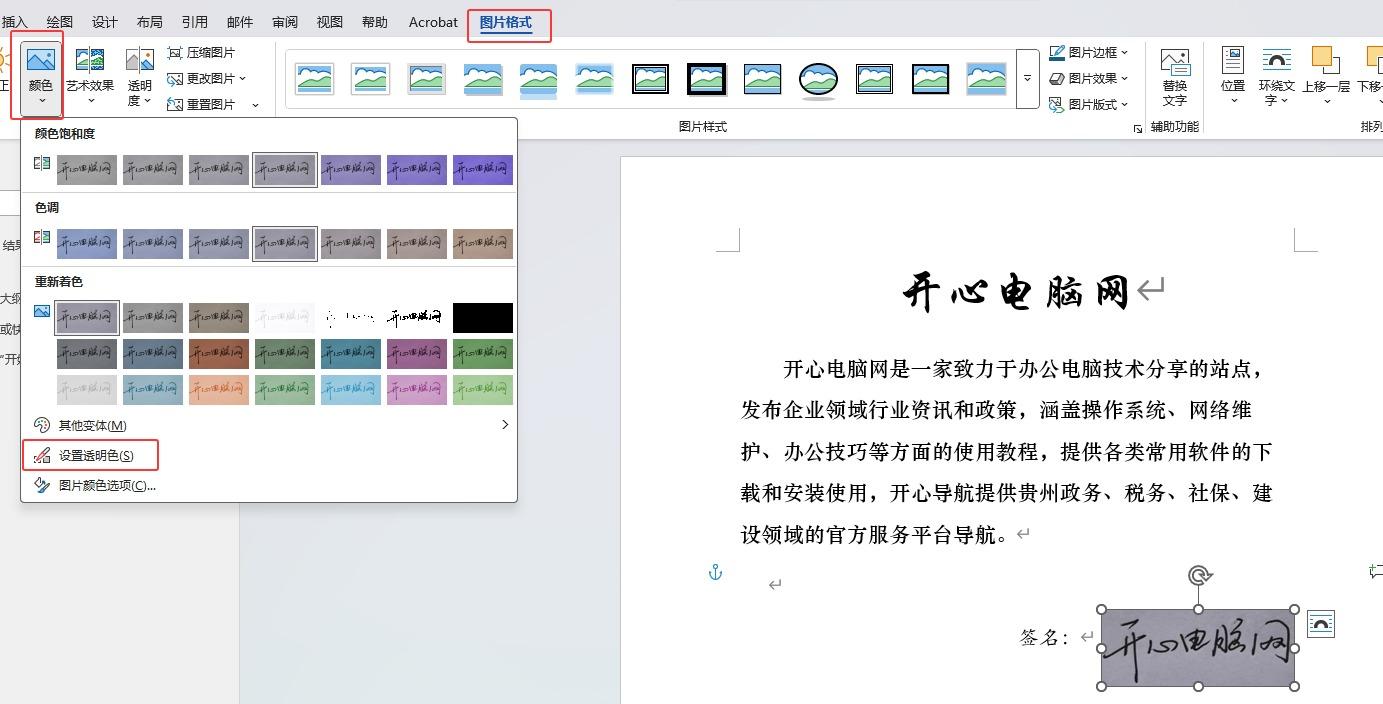
Task: Click the 压缩图片 compress picture icon
Action: coord(175,53)
